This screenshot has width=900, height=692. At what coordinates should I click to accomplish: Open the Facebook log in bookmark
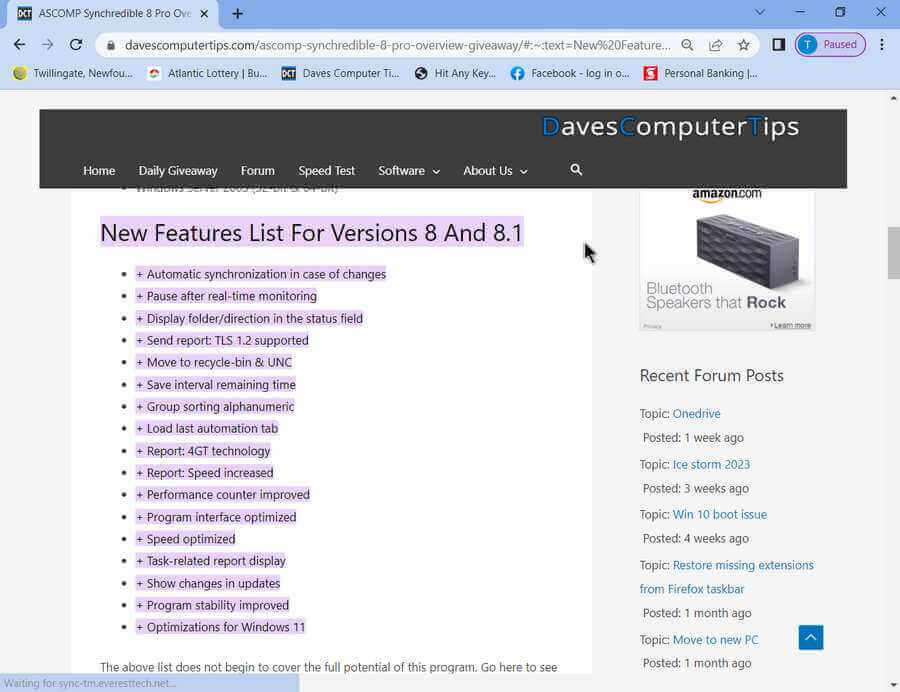[570, 73]
